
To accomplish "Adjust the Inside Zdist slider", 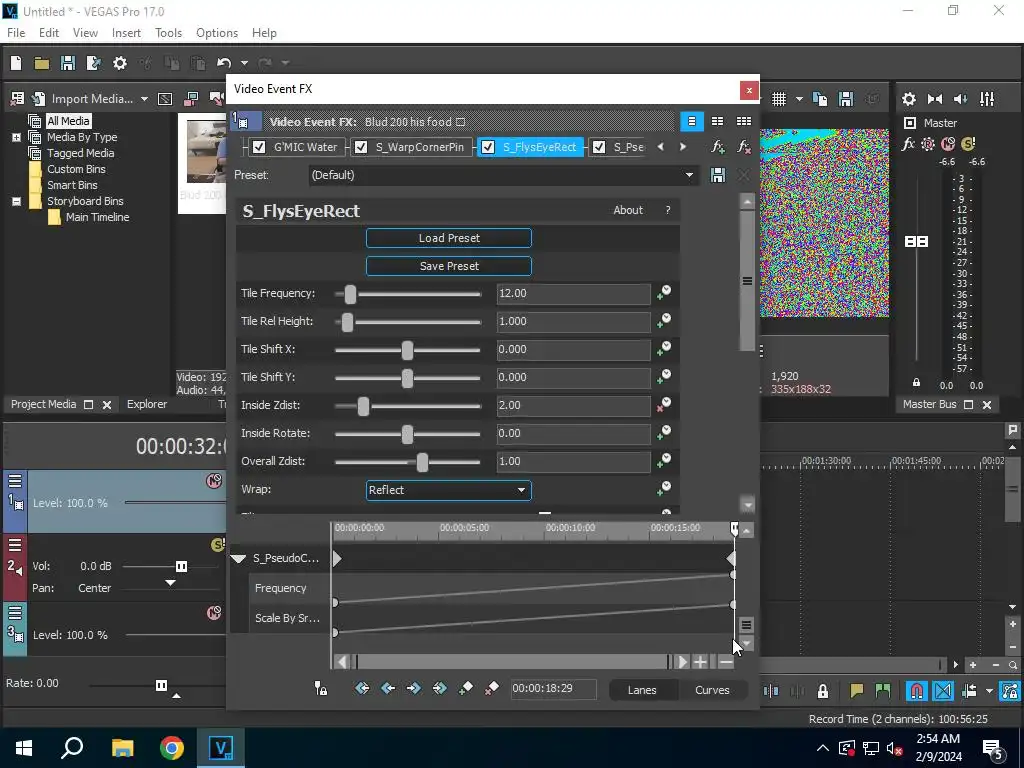I will coord(363,406).
